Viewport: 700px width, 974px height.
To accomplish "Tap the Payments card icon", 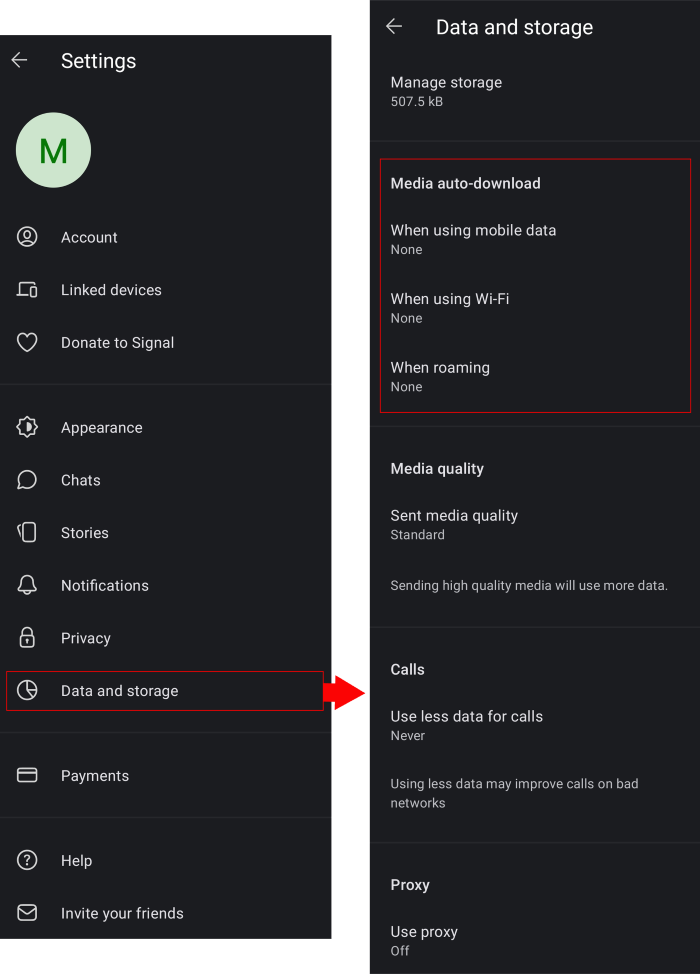I will (27, 776).
